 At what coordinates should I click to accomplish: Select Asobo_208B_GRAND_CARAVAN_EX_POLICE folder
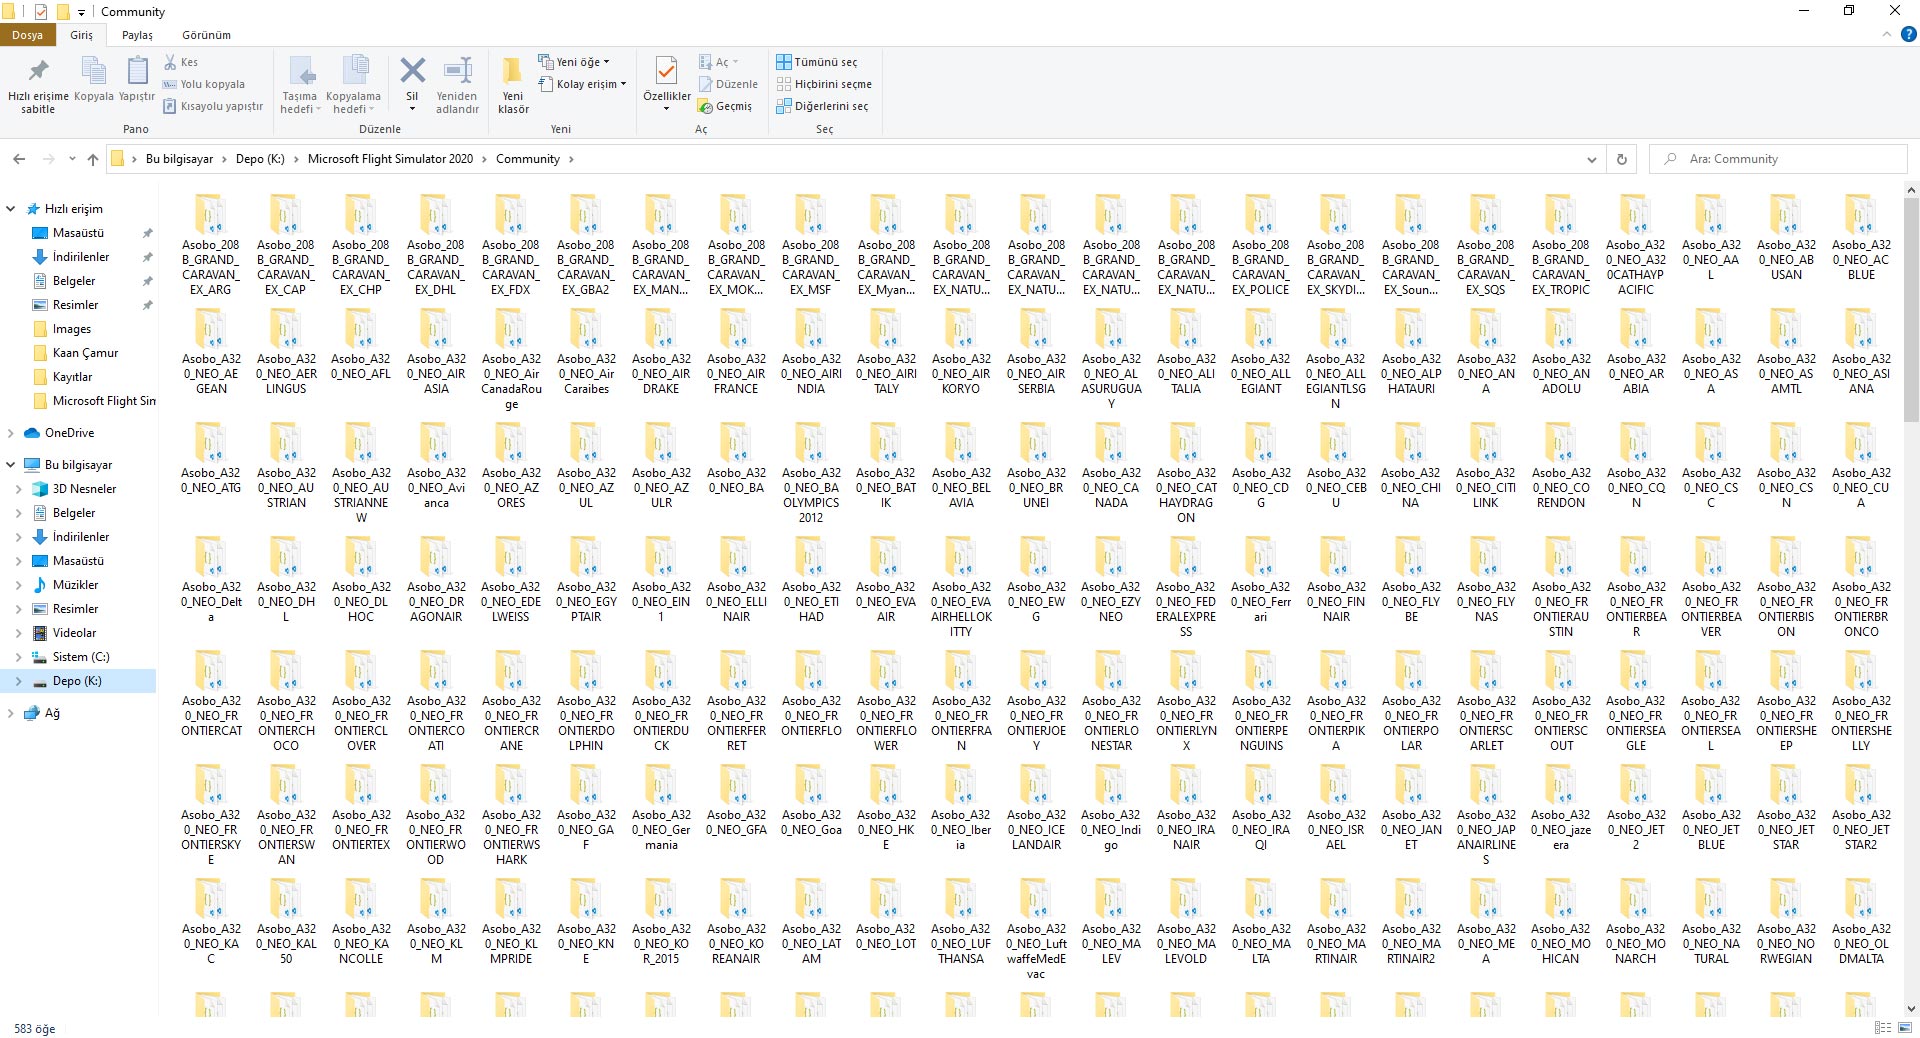(1261, 246)
